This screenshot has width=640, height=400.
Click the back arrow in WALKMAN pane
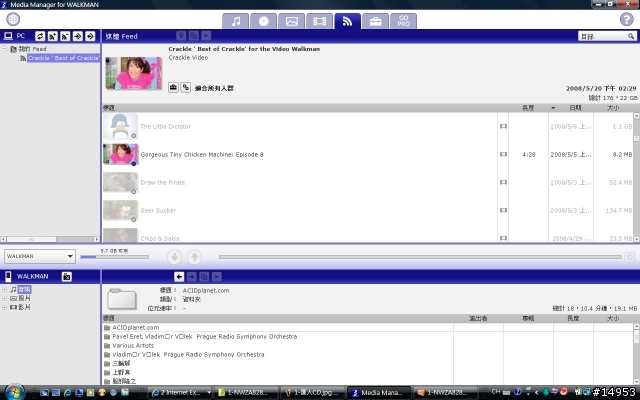click(179, 277)
